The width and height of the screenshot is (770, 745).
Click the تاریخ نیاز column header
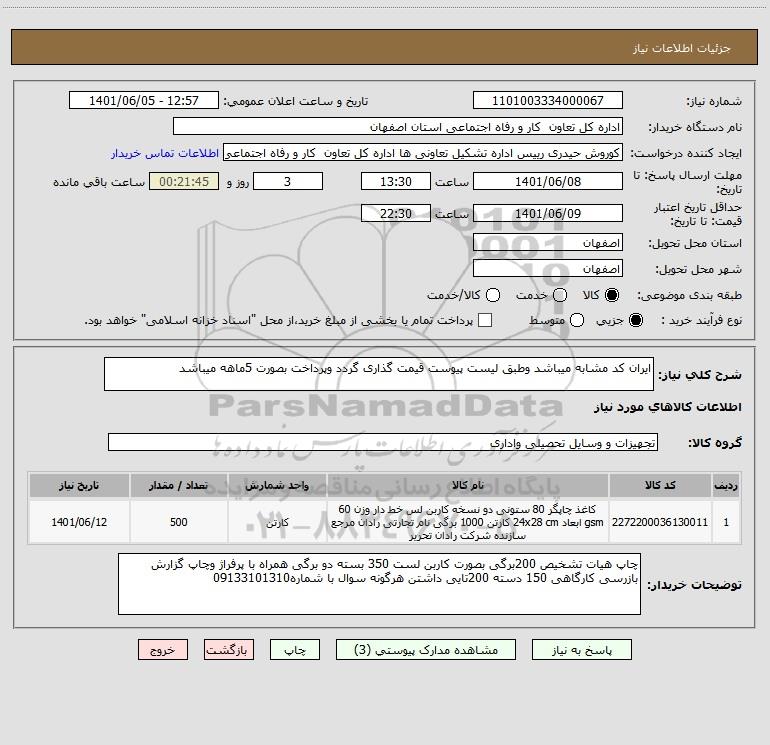[79, 485]
